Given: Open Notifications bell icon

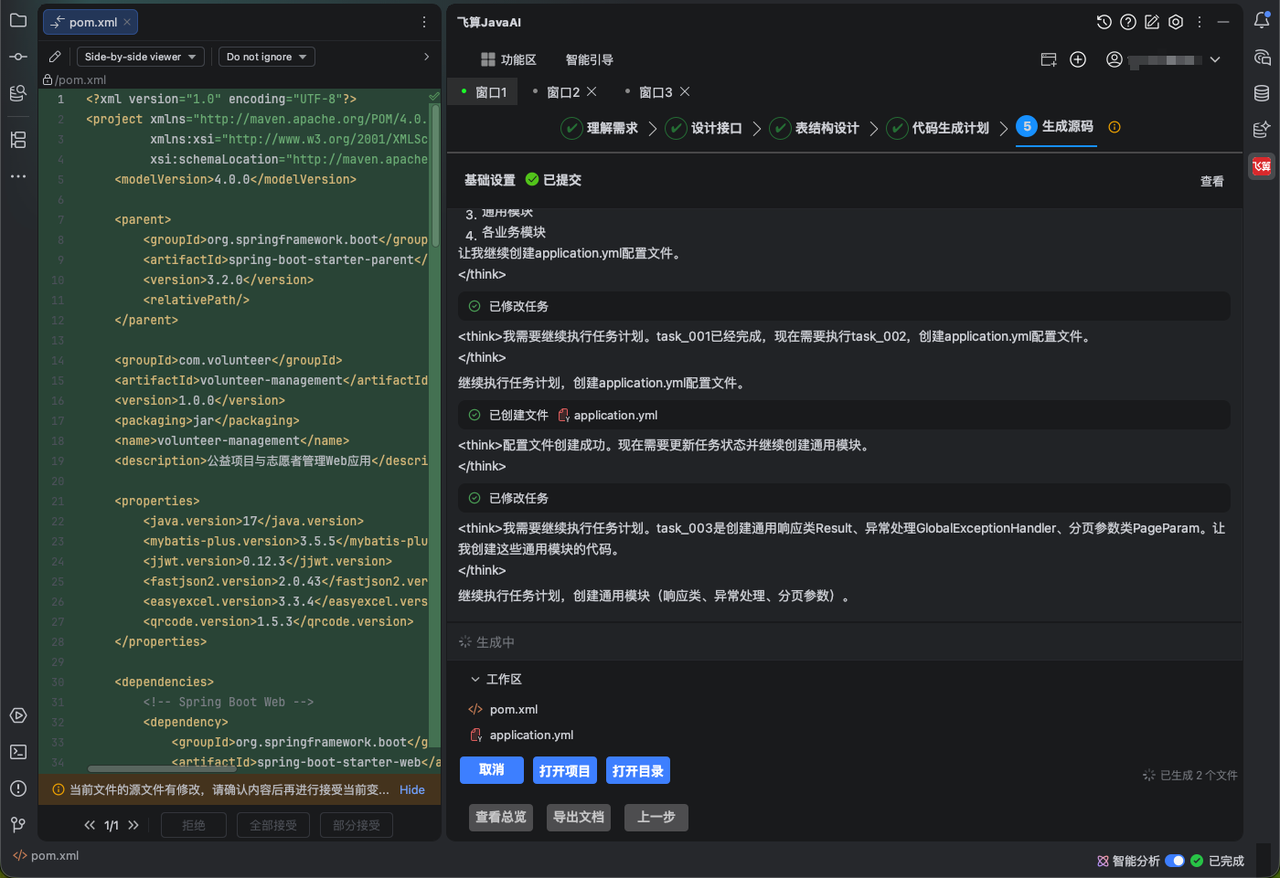Looking at the screenshot, I should point(1261,20).
